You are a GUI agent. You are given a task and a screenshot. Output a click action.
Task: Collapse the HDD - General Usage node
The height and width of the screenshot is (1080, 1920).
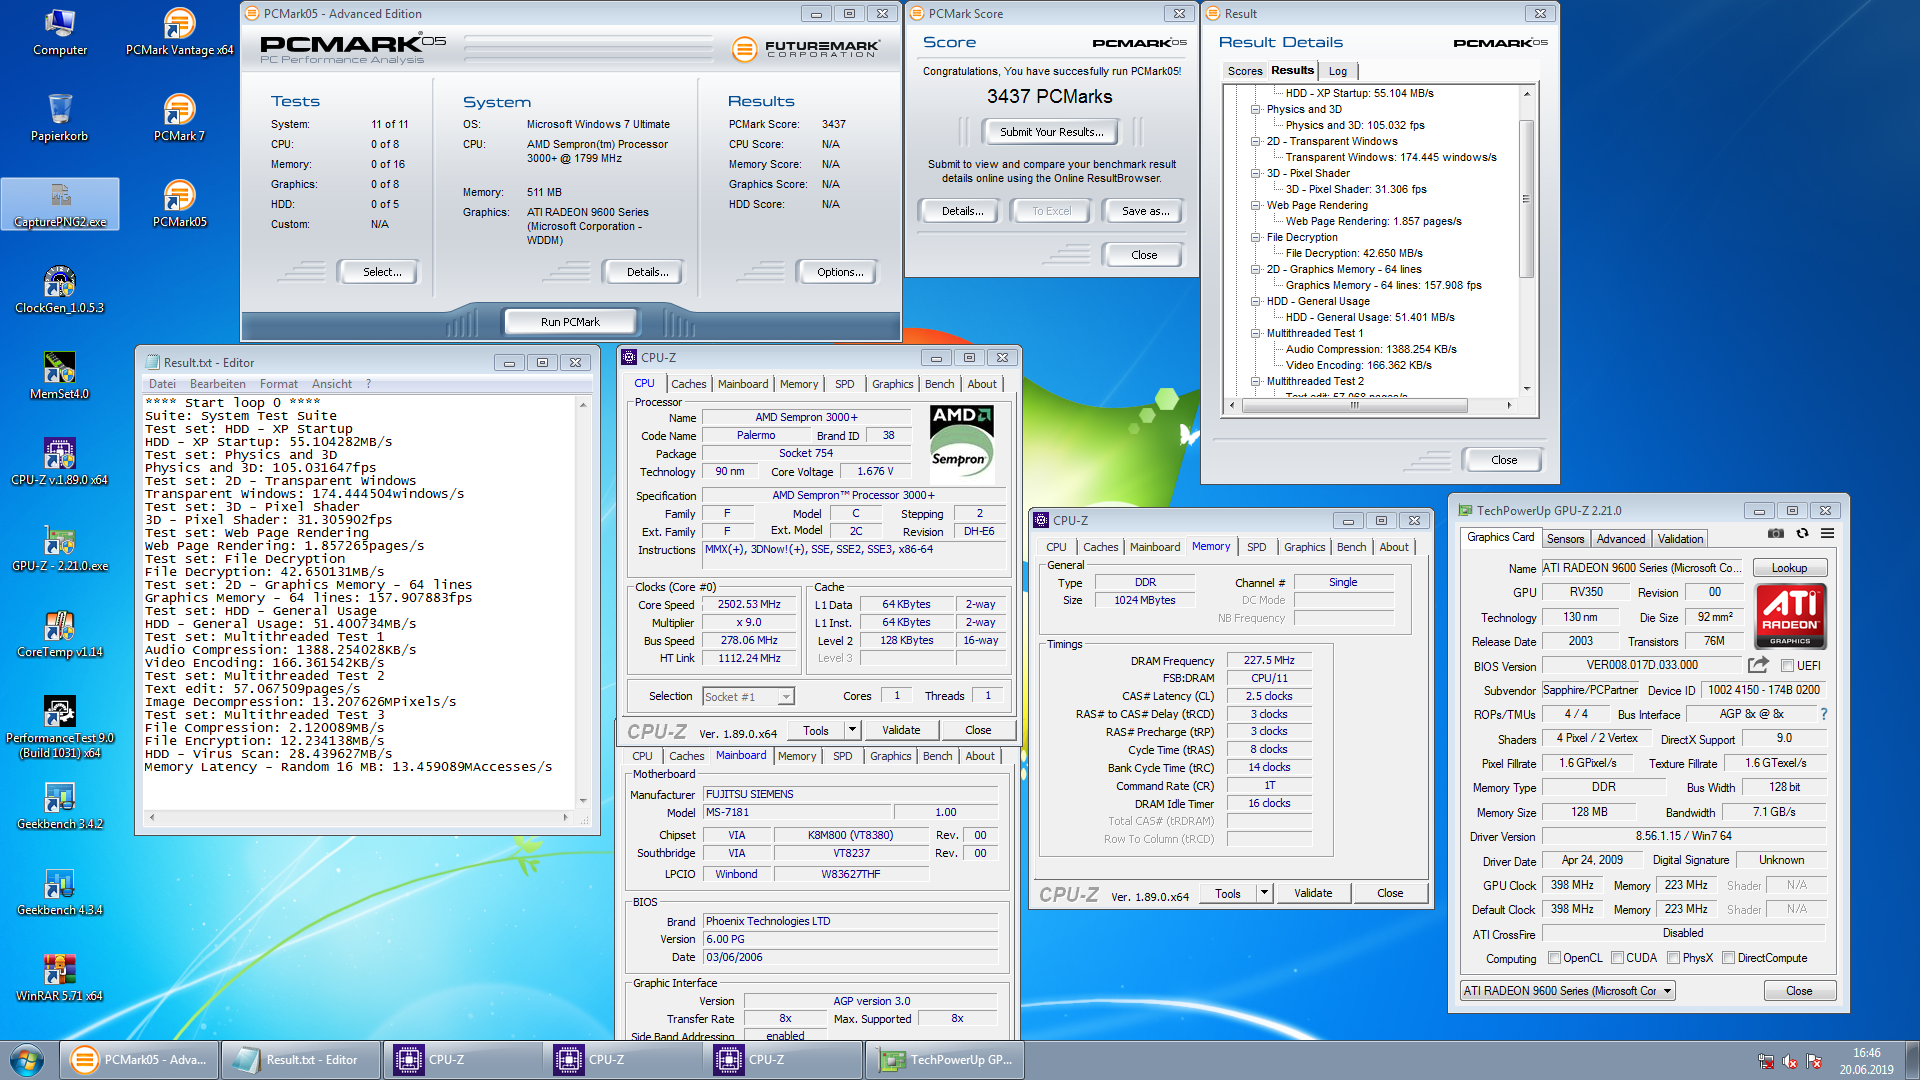point(1256,301)
